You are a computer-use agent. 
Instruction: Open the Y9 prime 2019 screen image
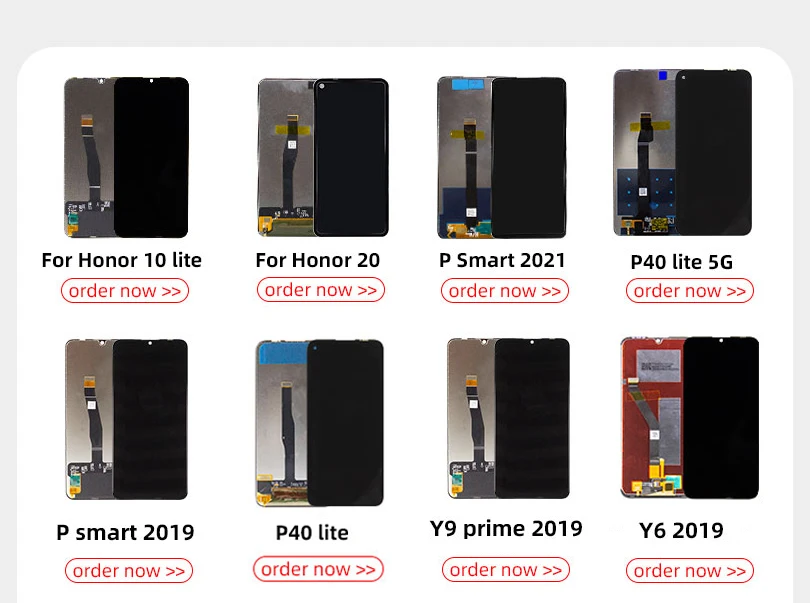tap(508, 419)
